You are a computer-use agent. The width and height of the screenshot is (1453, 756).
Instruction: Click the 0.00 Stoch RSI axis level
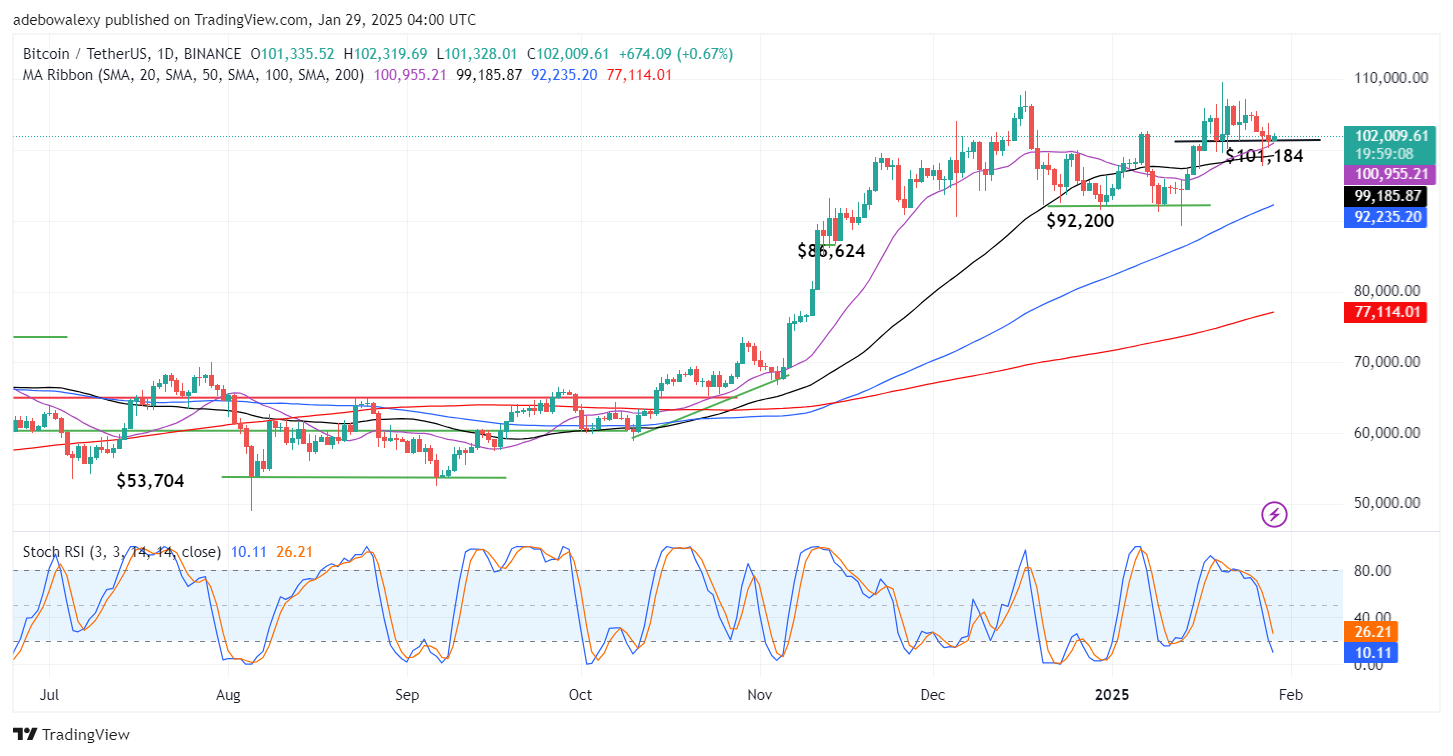[1371, 664]
